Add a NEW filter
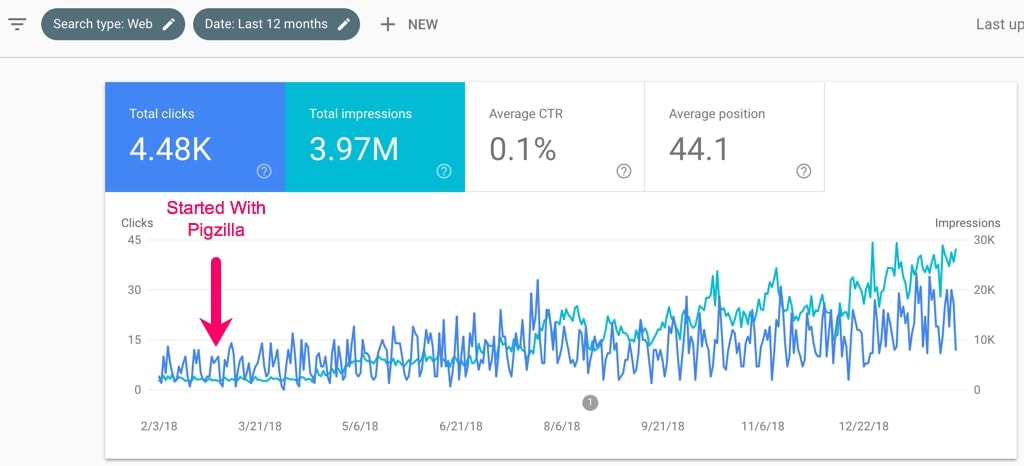Image resolution: width=1024 pixels, height=466 pixels. [x=409, y=25]
